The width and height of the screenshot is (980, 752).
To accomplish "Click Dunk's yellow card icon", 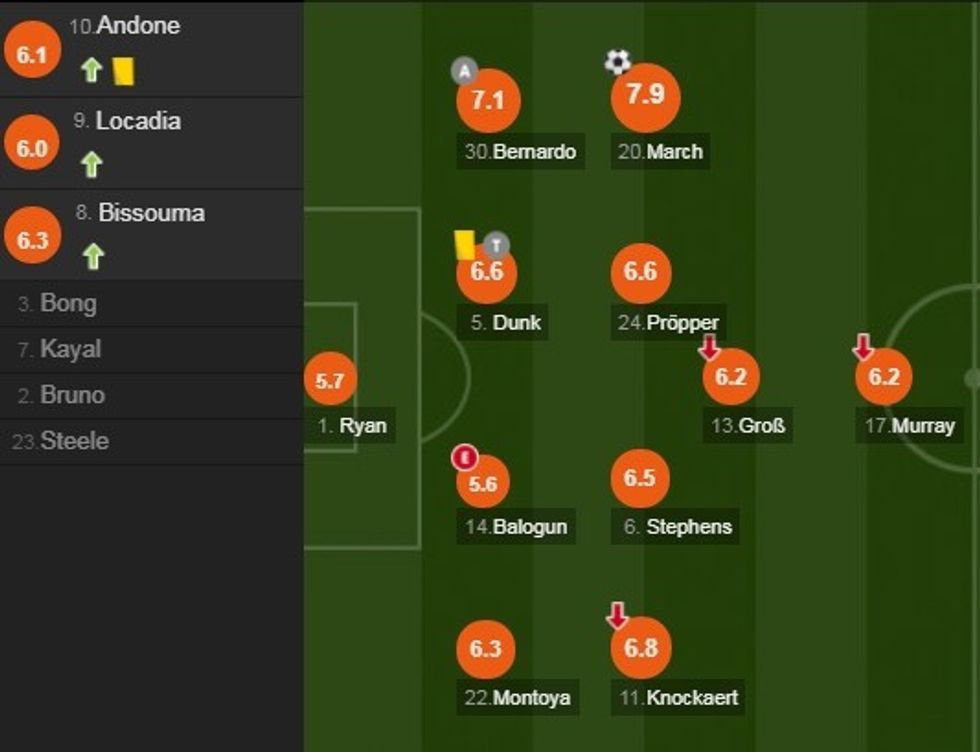I will coord(464,244).
